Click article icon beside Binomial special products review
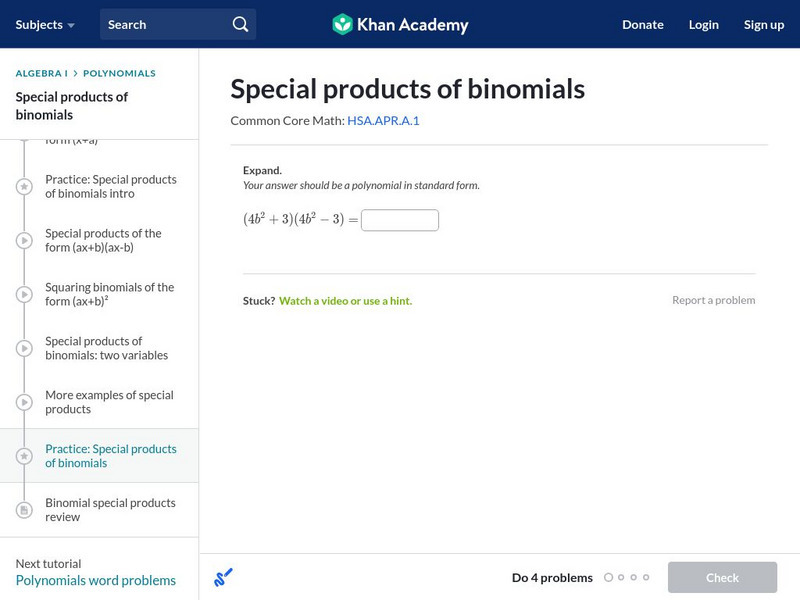This screenshot has height=600, width=800. pyautogui.click(x=24, y=510)
